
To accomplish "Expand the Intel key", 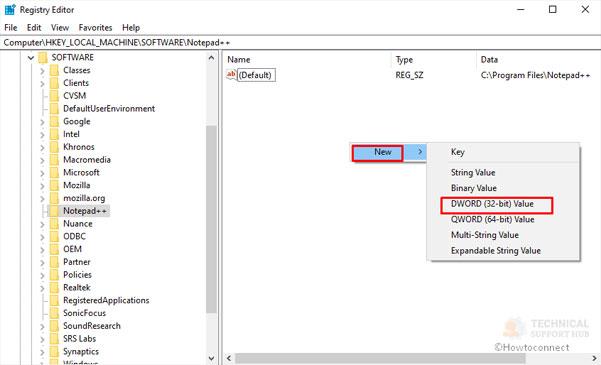I will pyautogui.click(x=43, y=135).
